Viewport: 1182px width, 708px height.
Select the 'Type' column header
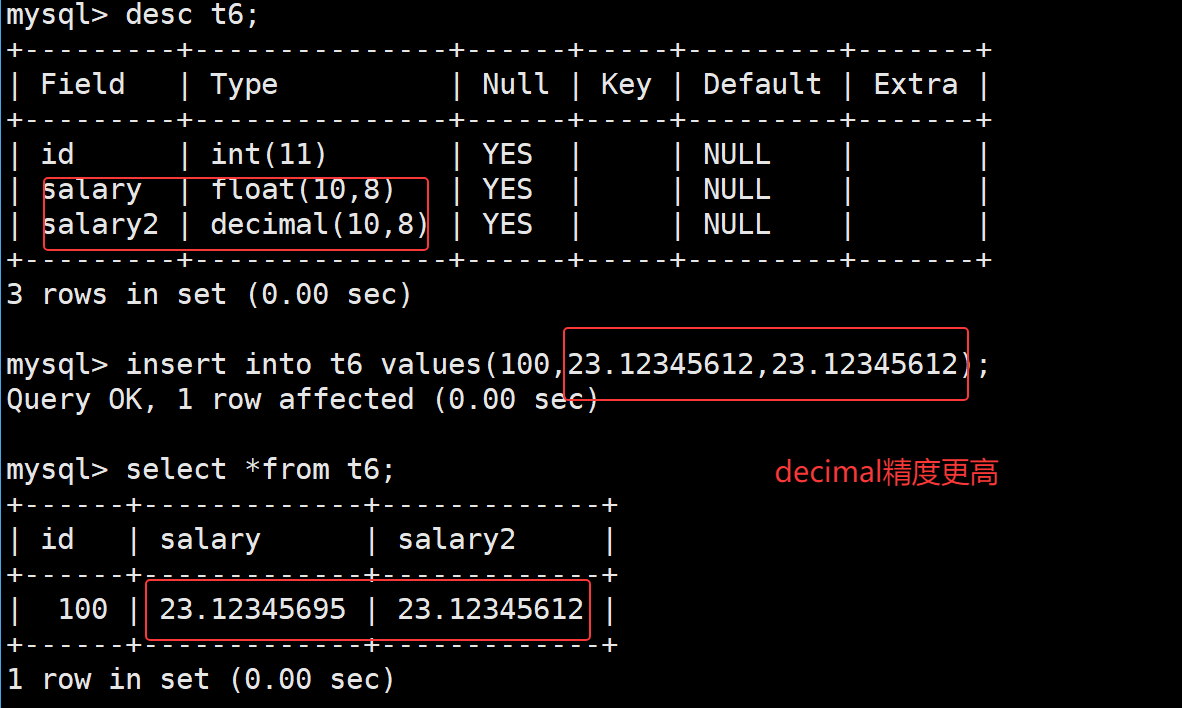(x=243, y=85)
